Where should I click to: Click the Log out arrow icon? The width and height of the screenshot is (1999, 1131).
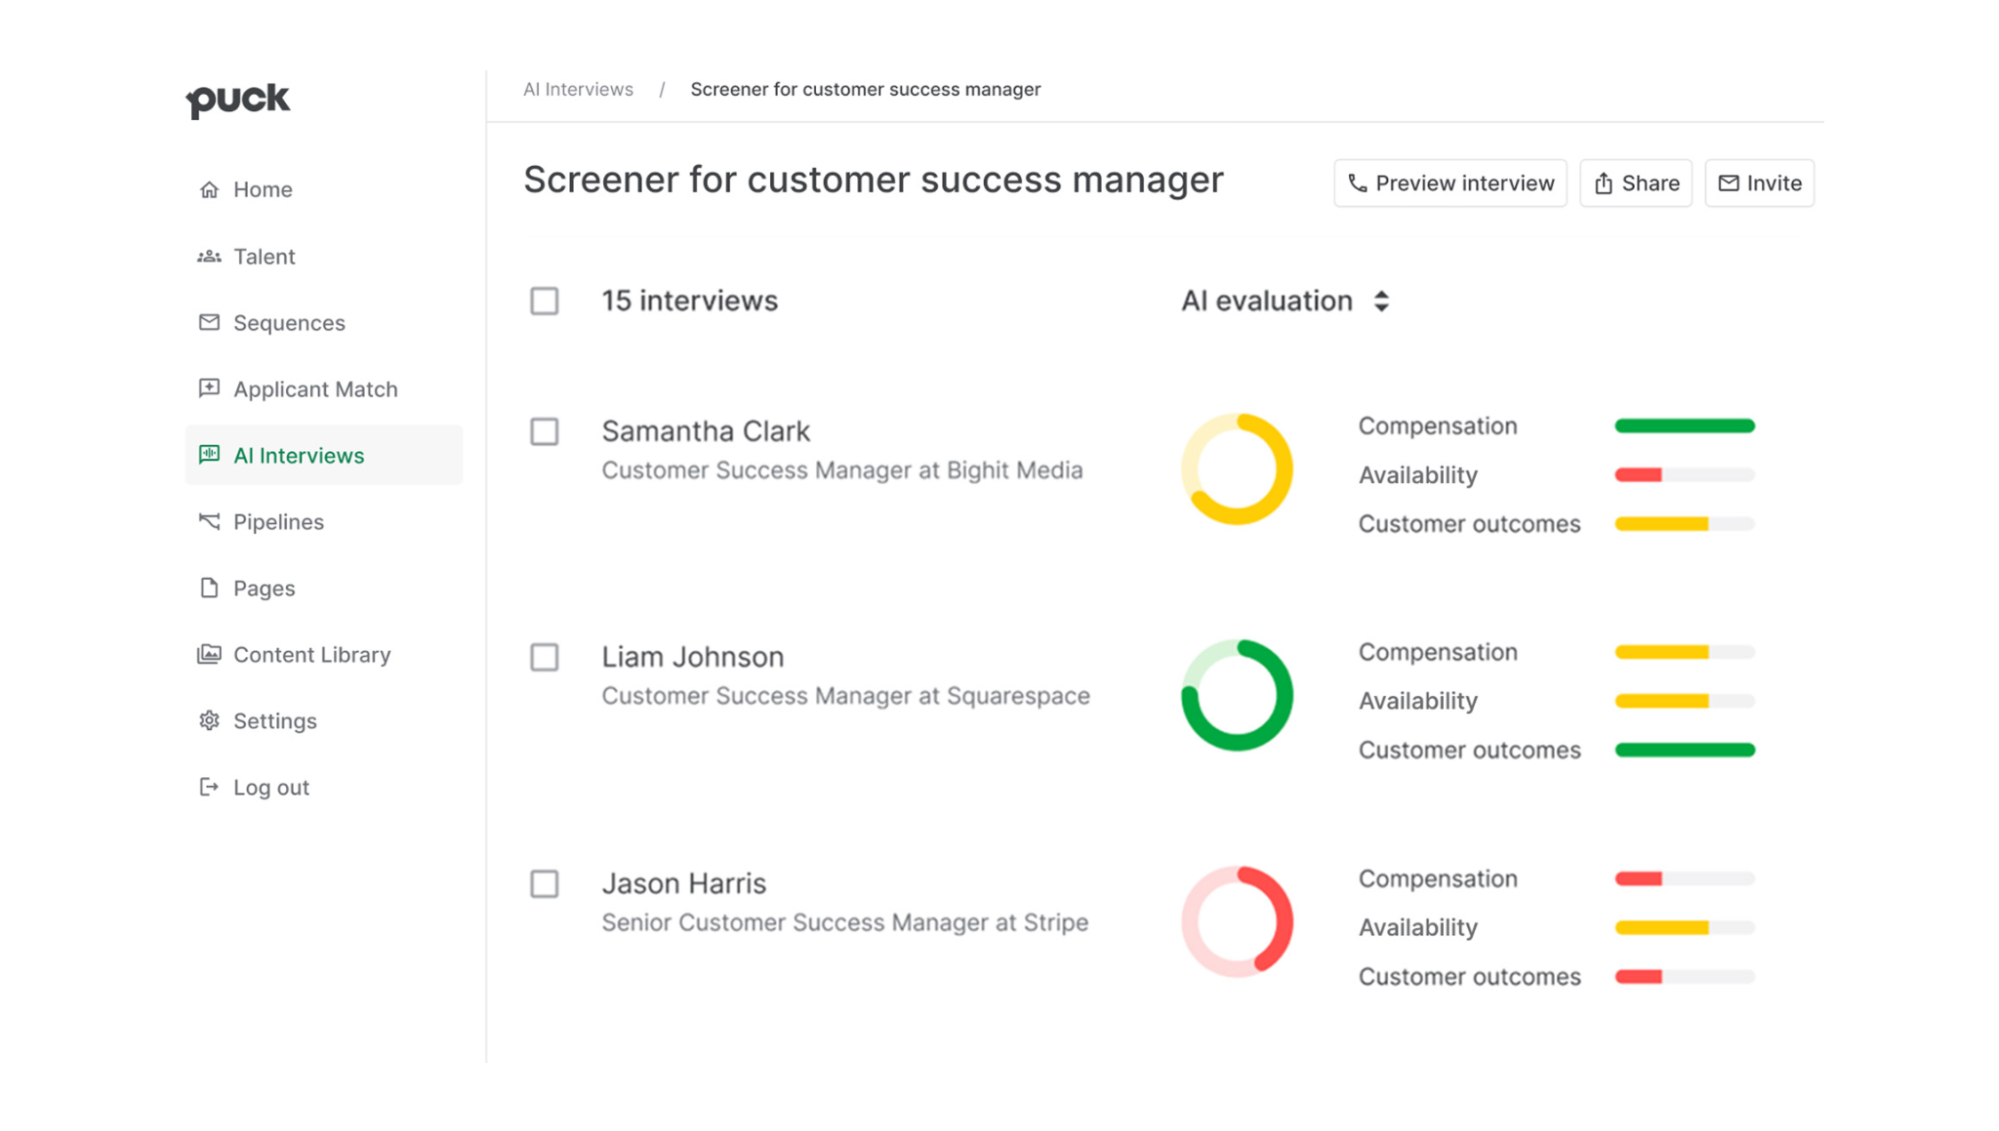coord(208,787)
